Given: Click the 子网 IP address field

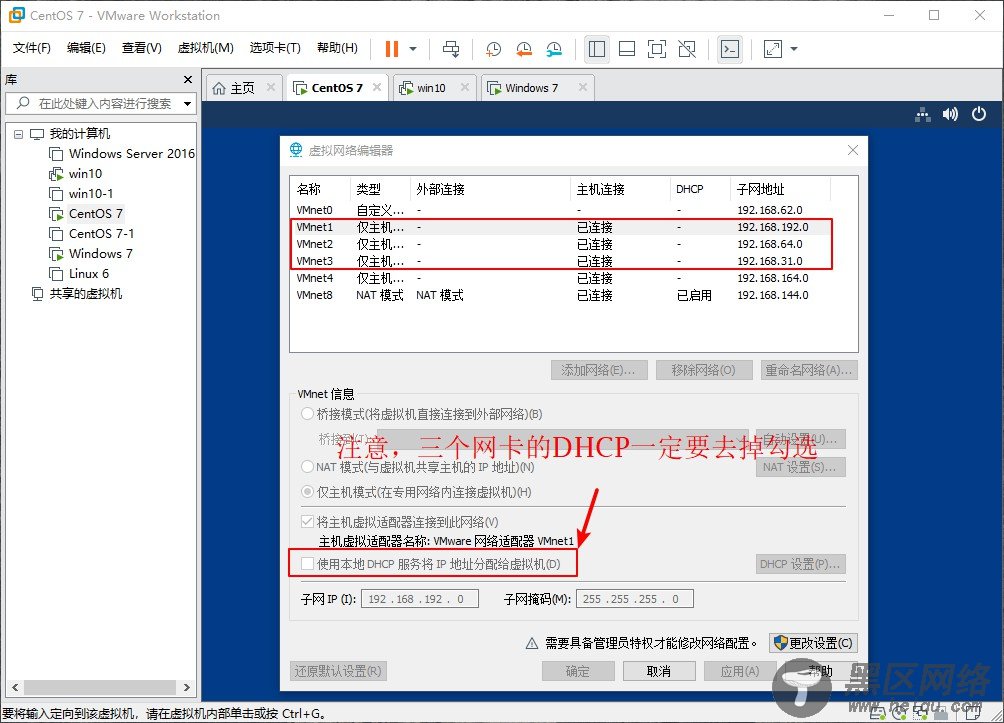Looking at the screenshot, I should click(x=420, y=599).
